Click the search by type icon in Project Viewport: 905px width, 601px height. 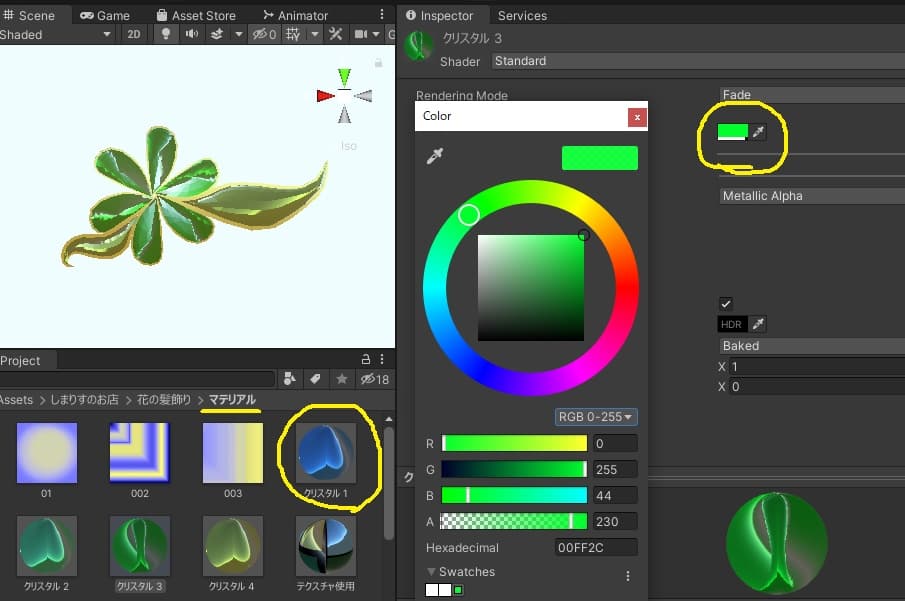click(x=289, y=379)
